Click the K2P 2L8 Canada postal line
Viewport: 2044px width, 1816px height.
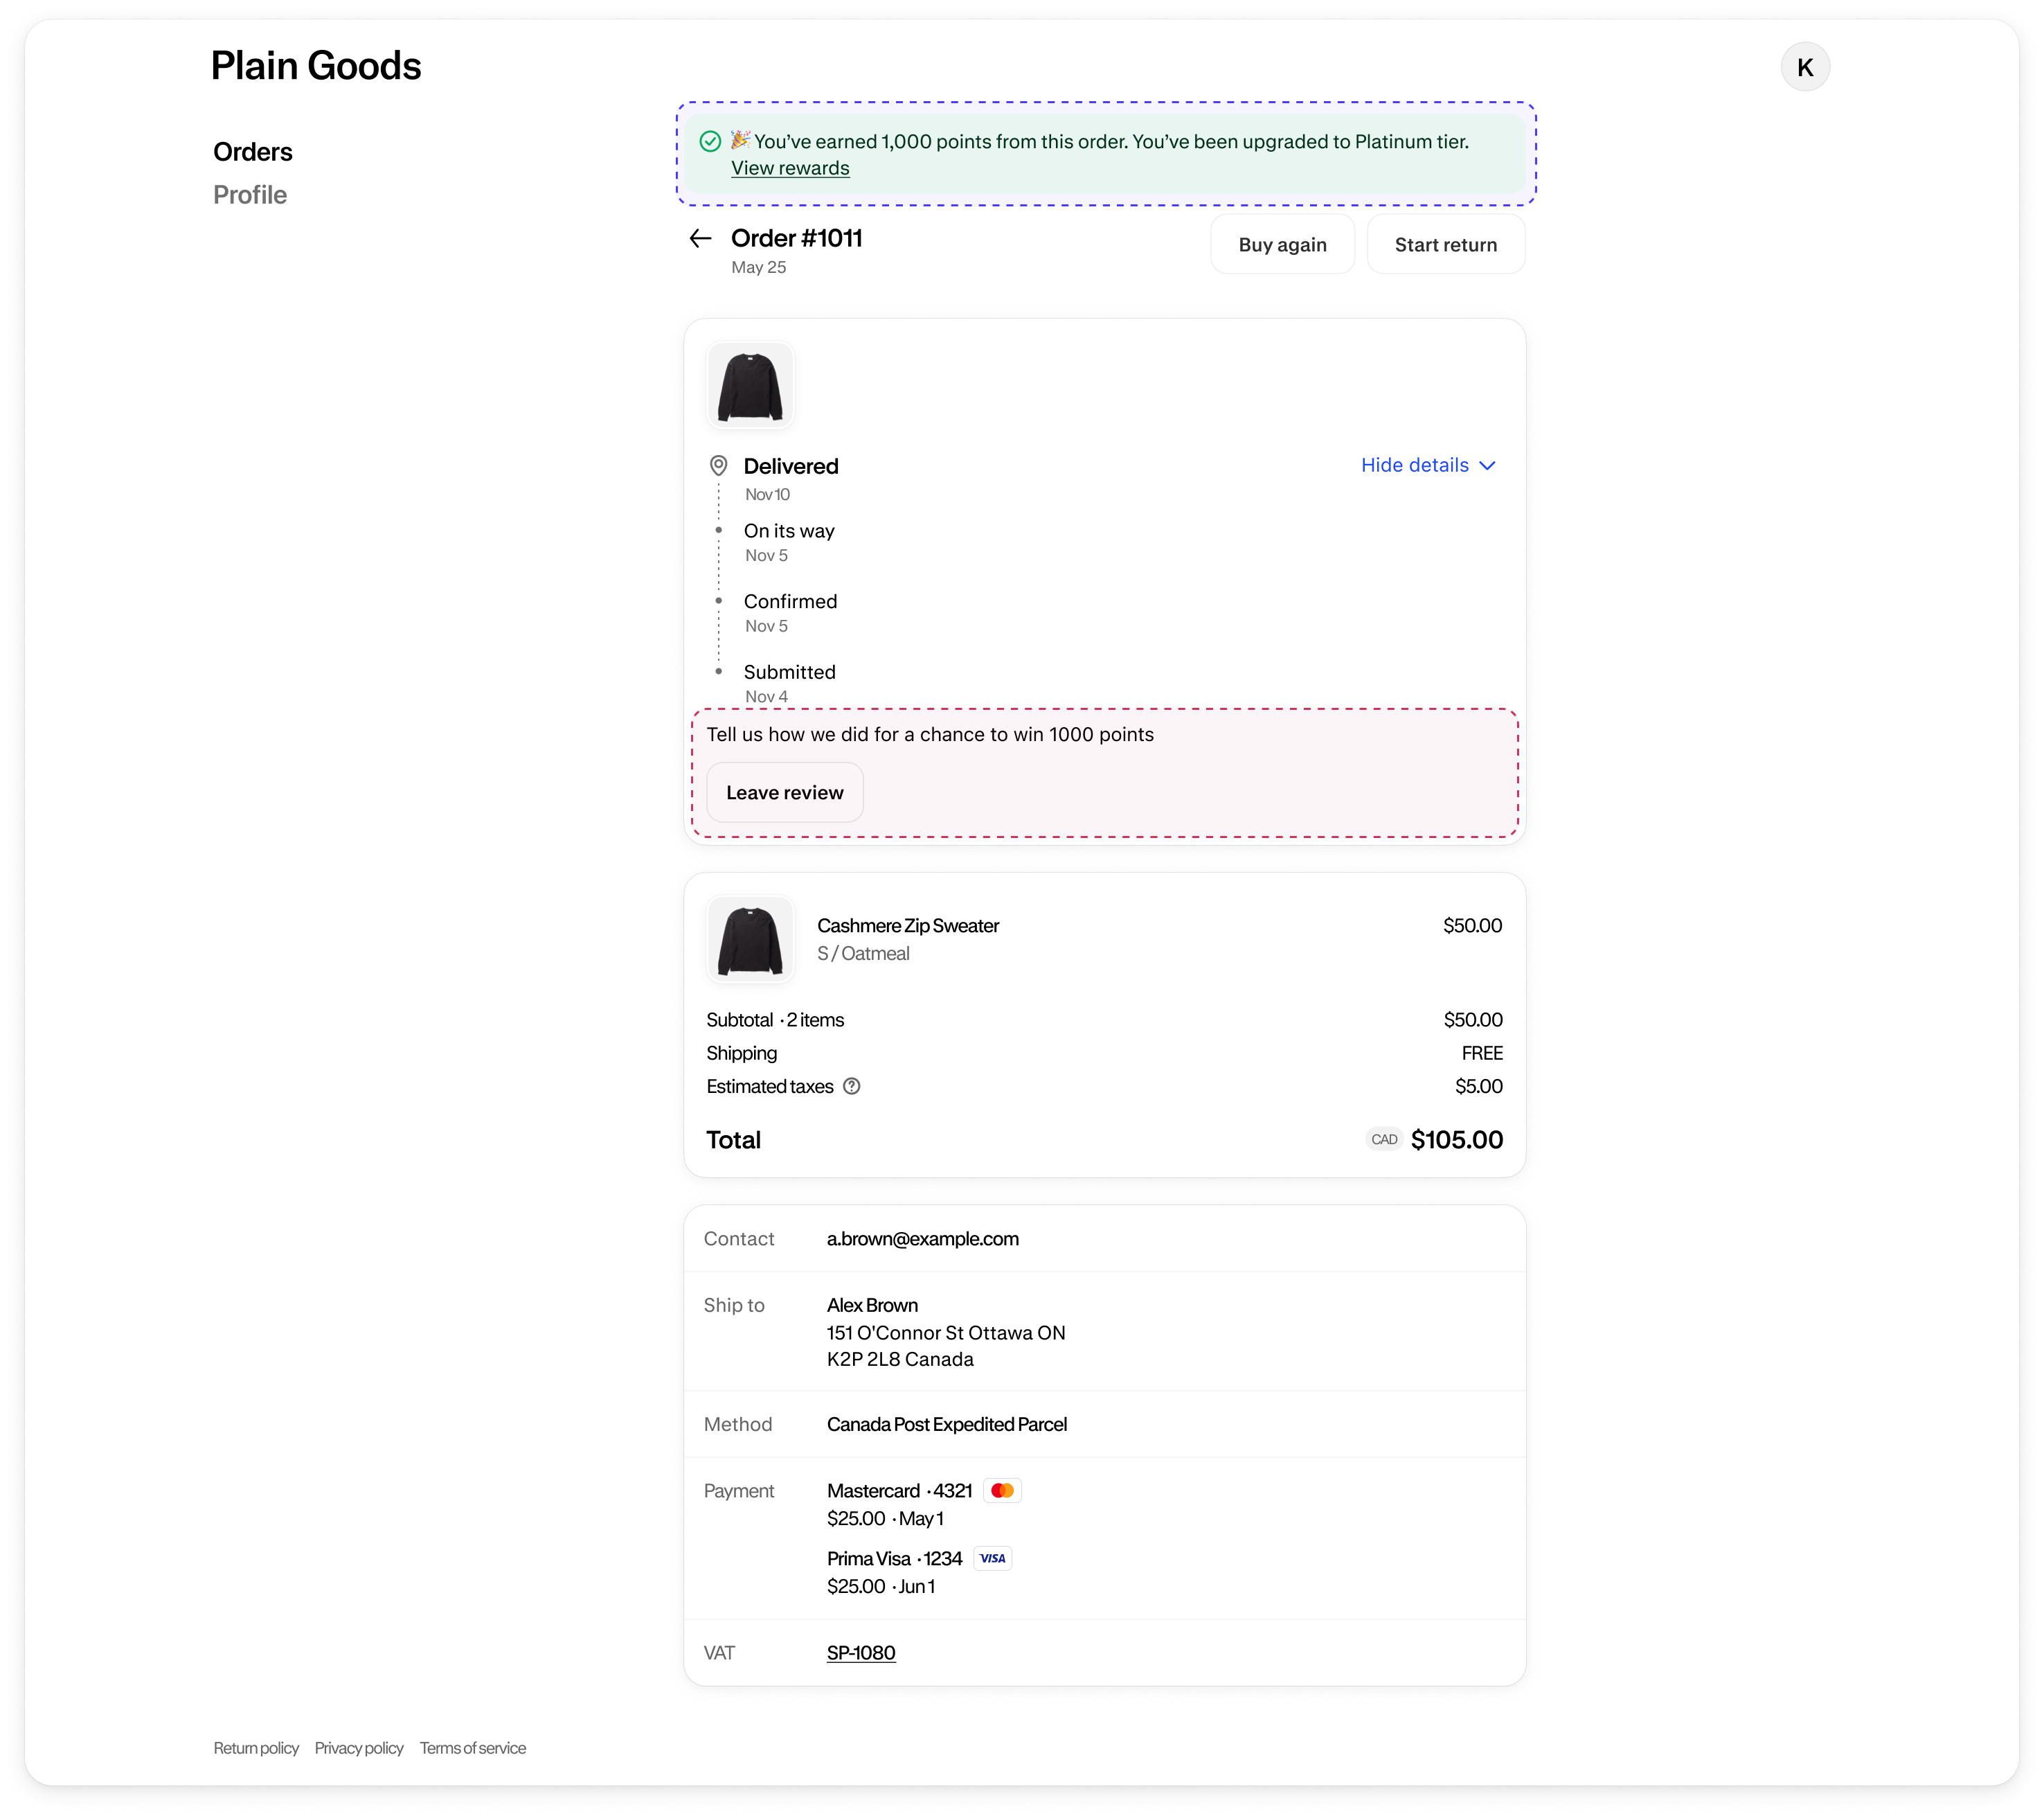(900, 1360)
